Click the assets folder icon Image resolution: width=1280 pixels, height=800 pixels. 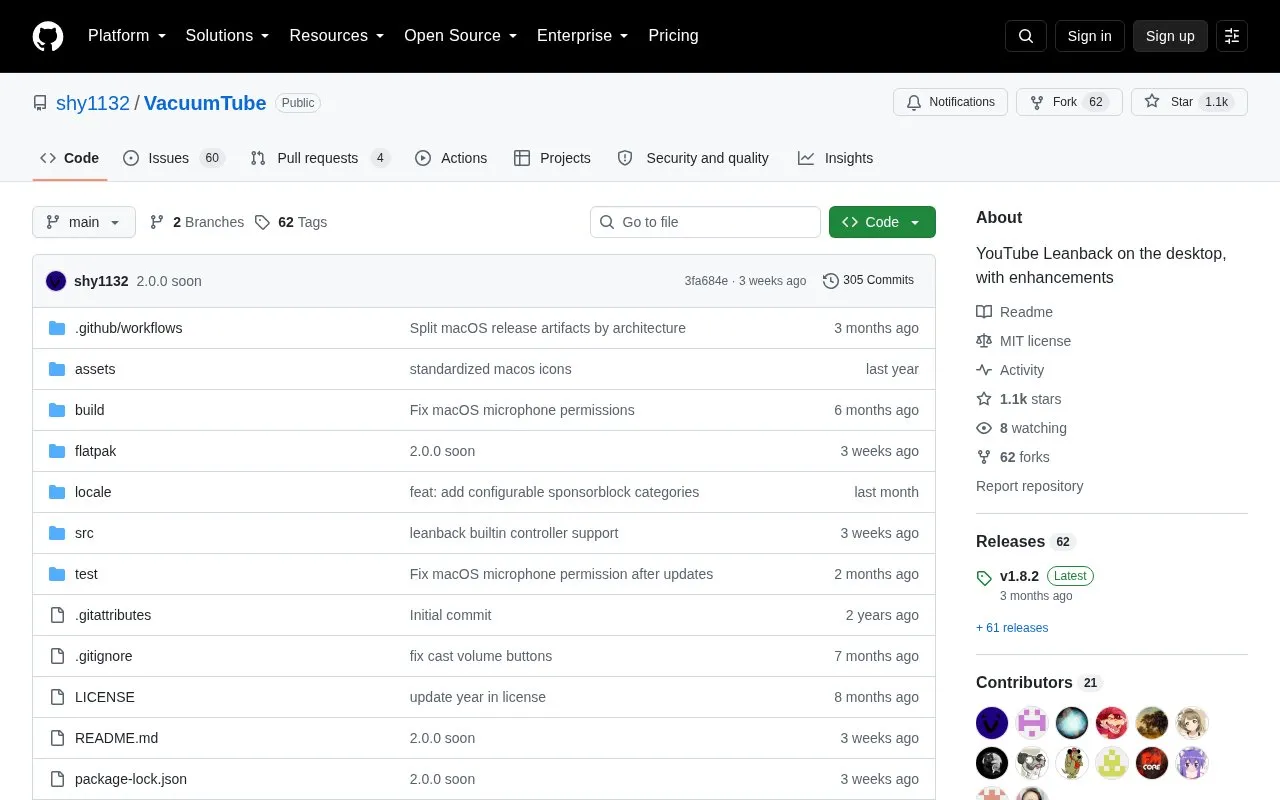[57, 369]
